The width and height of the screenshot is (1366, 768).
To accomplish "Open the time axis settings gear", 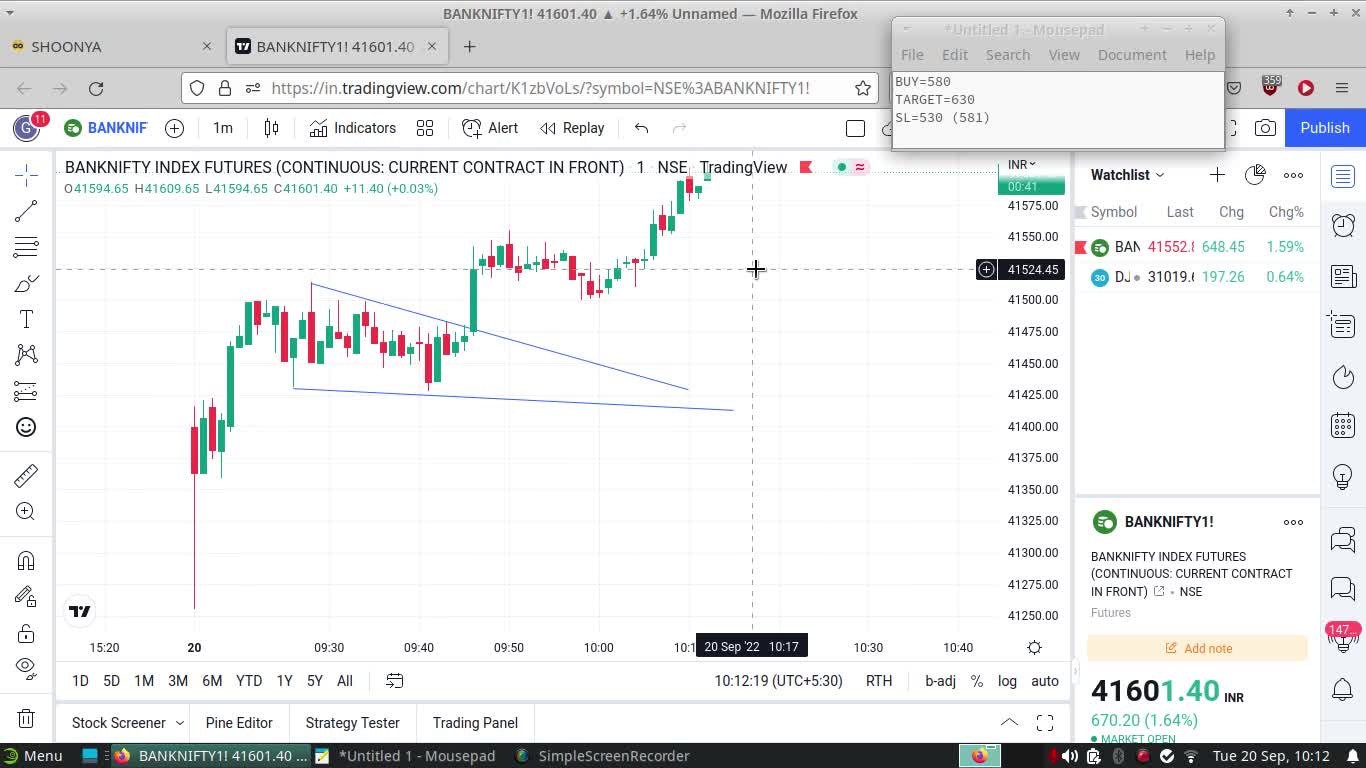I will coord(1035,647).
